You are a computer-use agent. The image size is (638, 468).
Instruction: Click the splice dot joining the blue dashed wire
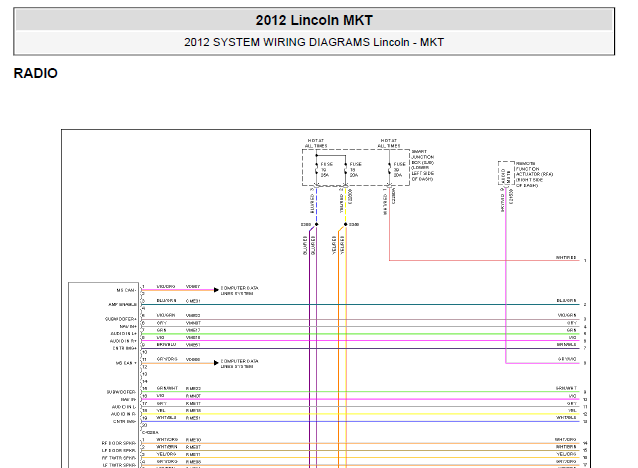tap(316, 224)
